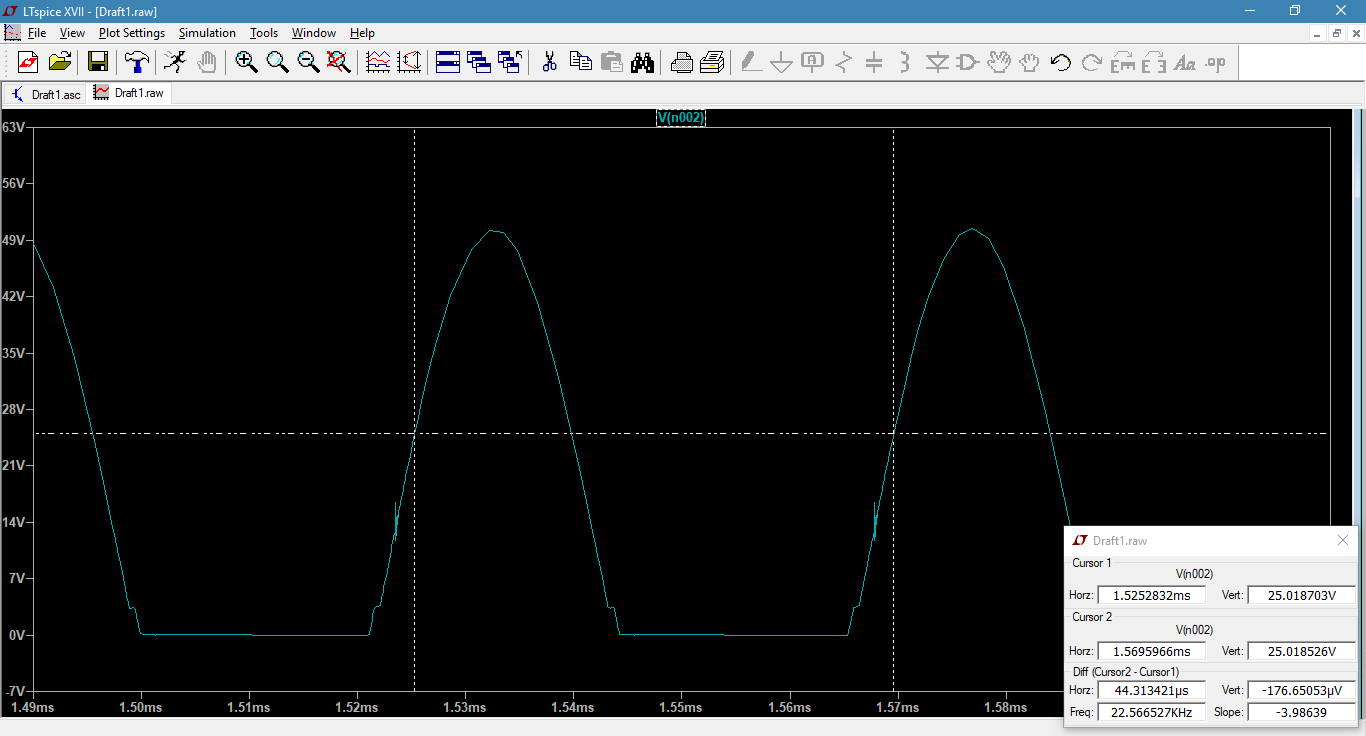Viewport: 1366px width, 736px height.
Task: Click the SPICE directive '.op' icon
Action: (x=1215, y=62)
